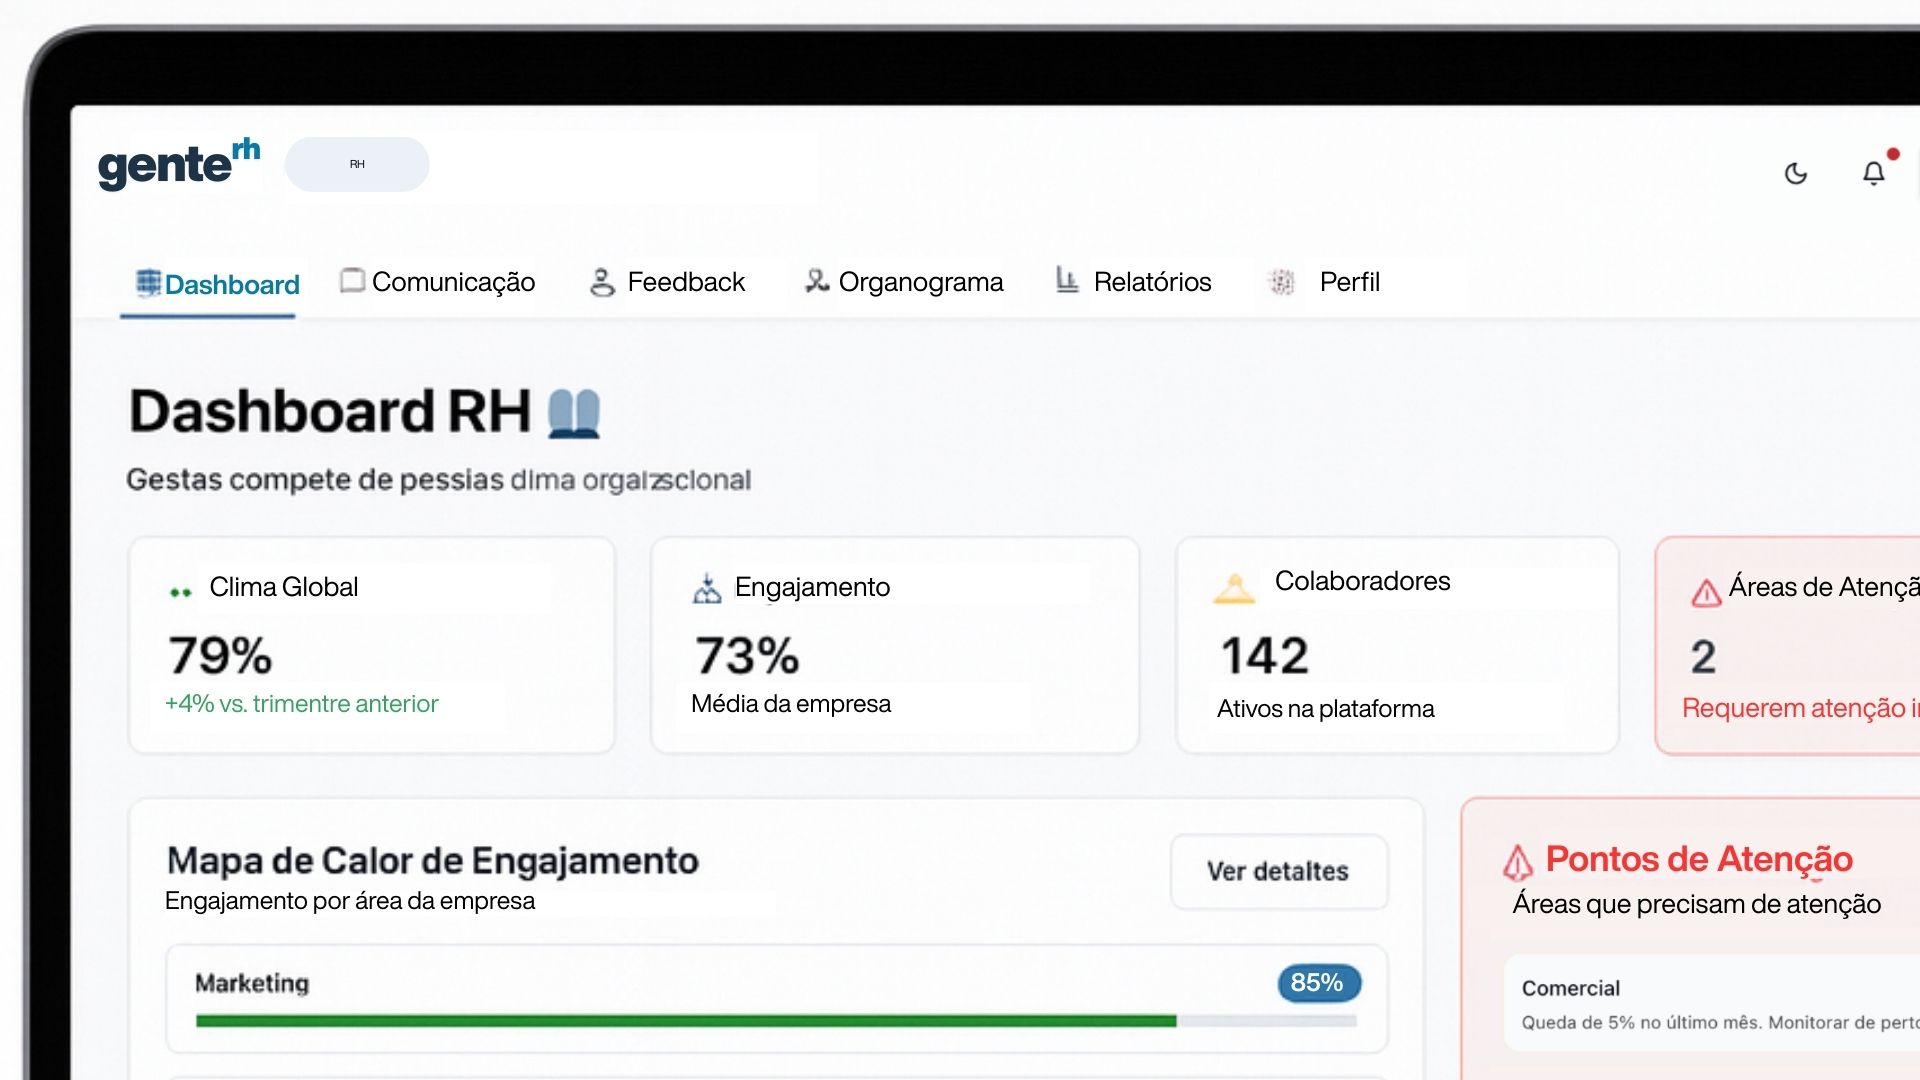Viewport: 1920px width, 1080px height.
Task: Click the Dashboard grid icon
Action: pos(148,283)
